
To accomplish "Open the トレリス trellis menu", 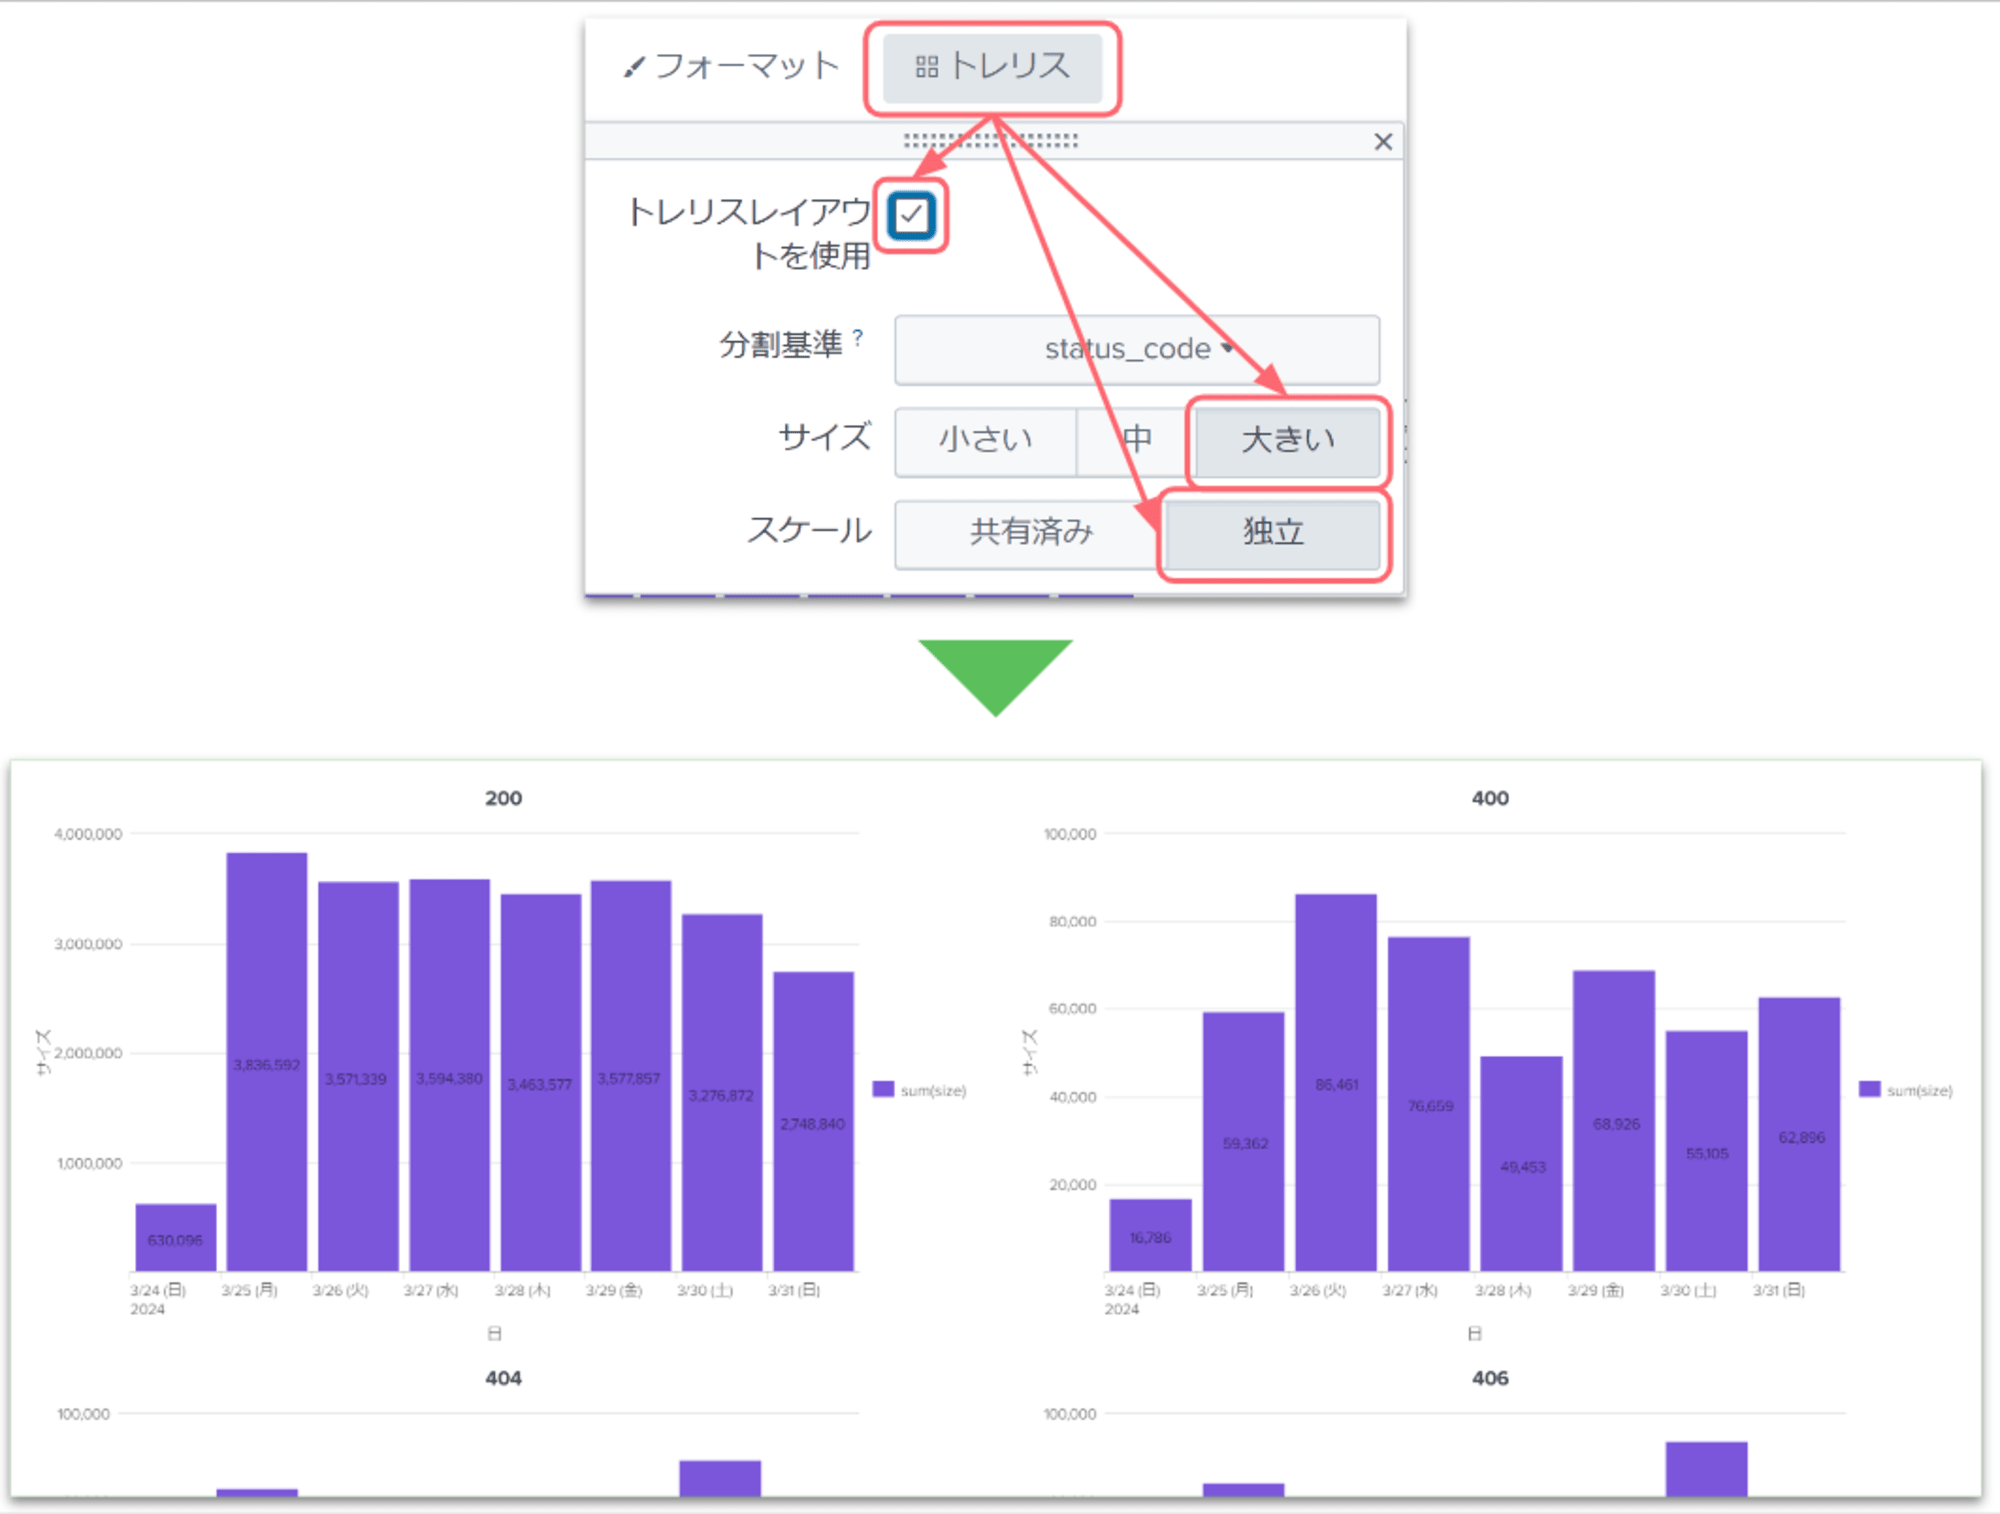I will [x=992, y=67].
